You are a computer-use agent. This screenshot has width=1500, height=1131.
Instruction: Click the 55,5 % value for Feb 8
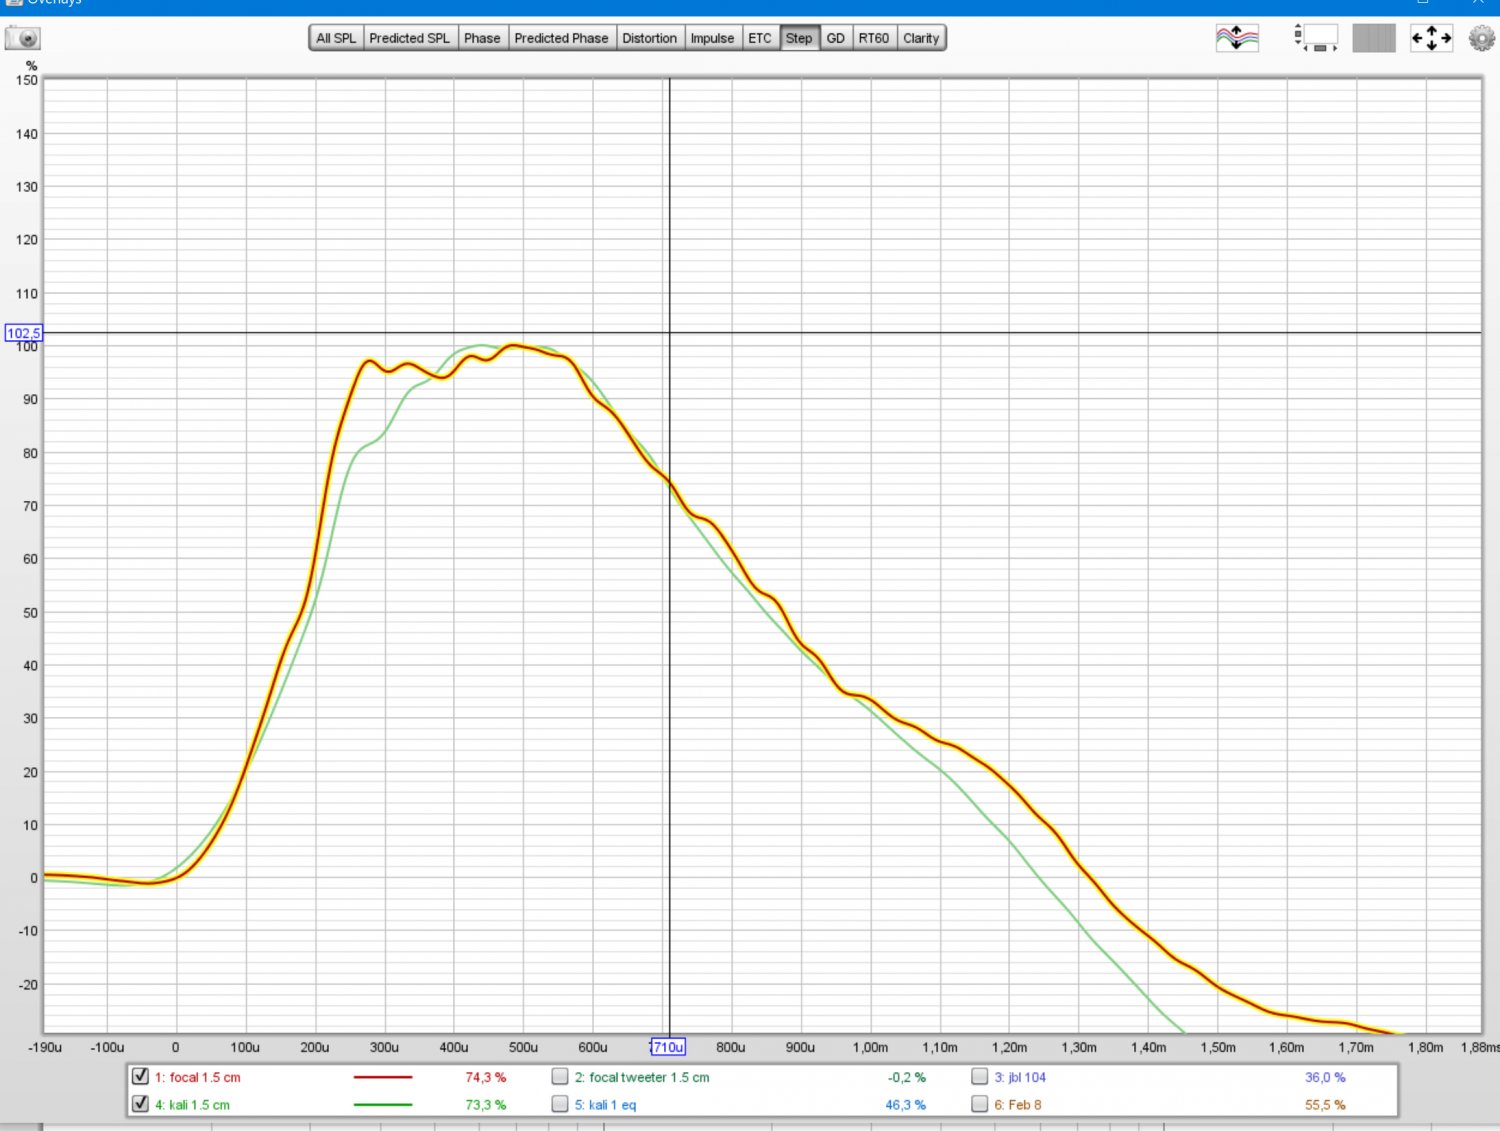(x=1325, y=1105)
